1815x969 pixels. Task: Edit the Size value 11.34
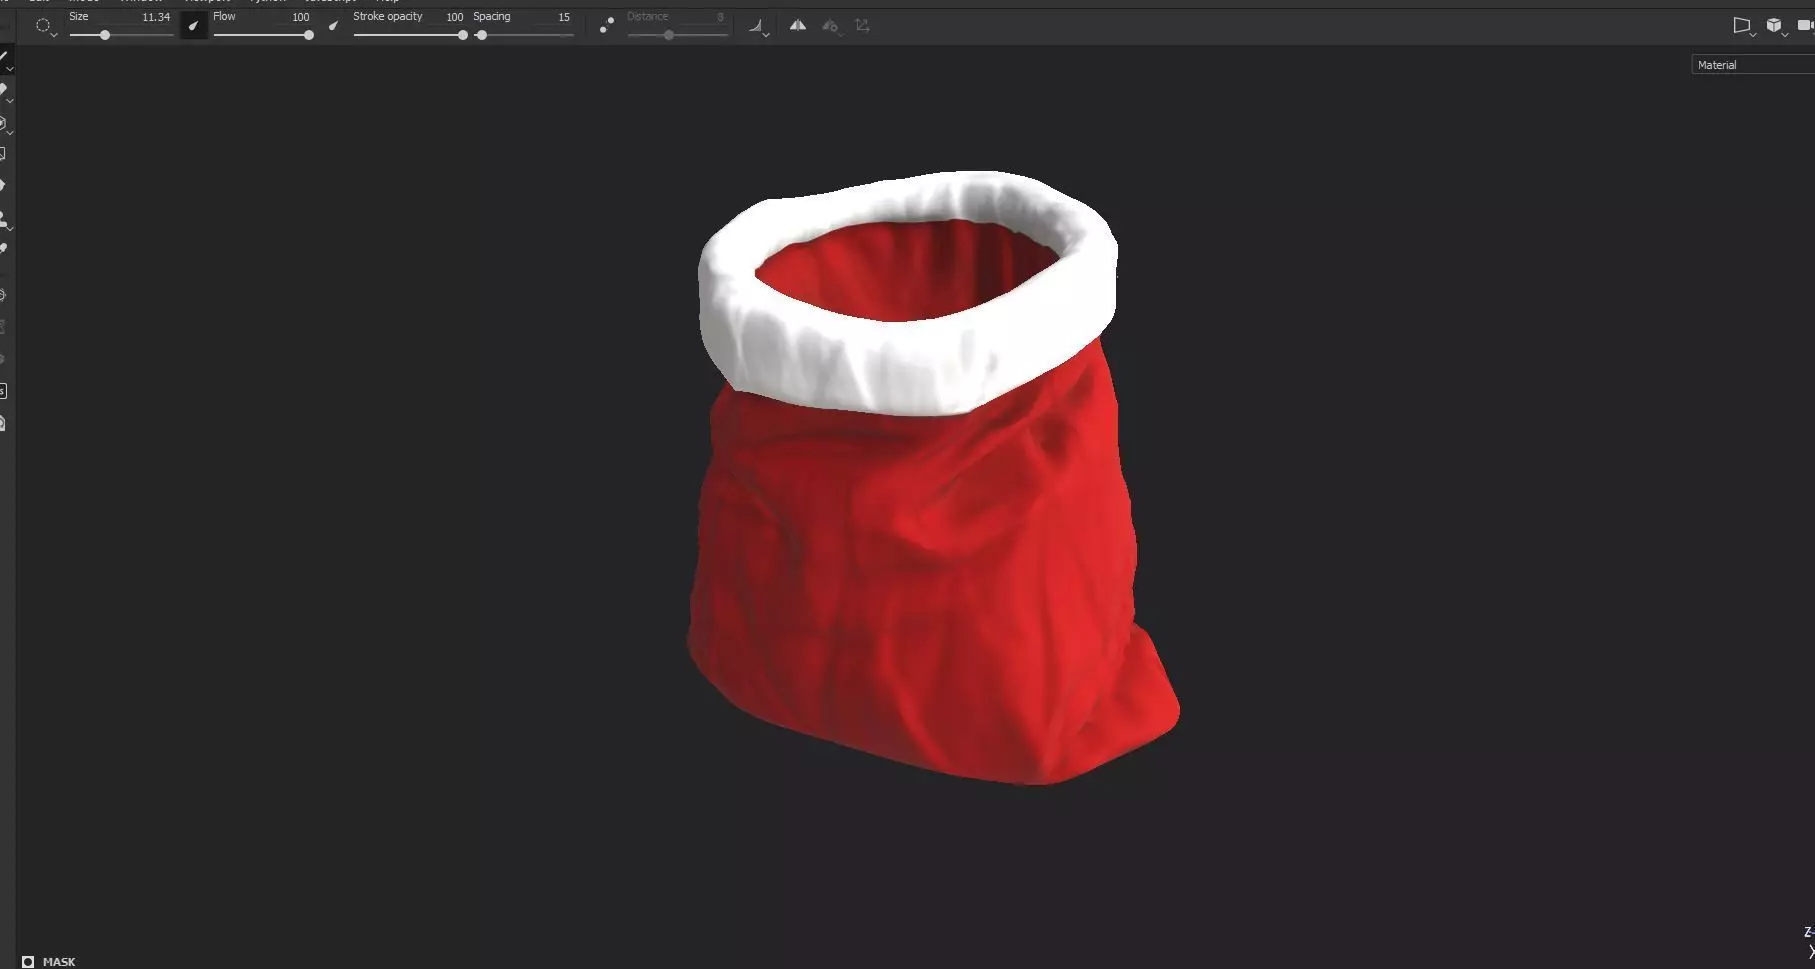tap(156, 17)
